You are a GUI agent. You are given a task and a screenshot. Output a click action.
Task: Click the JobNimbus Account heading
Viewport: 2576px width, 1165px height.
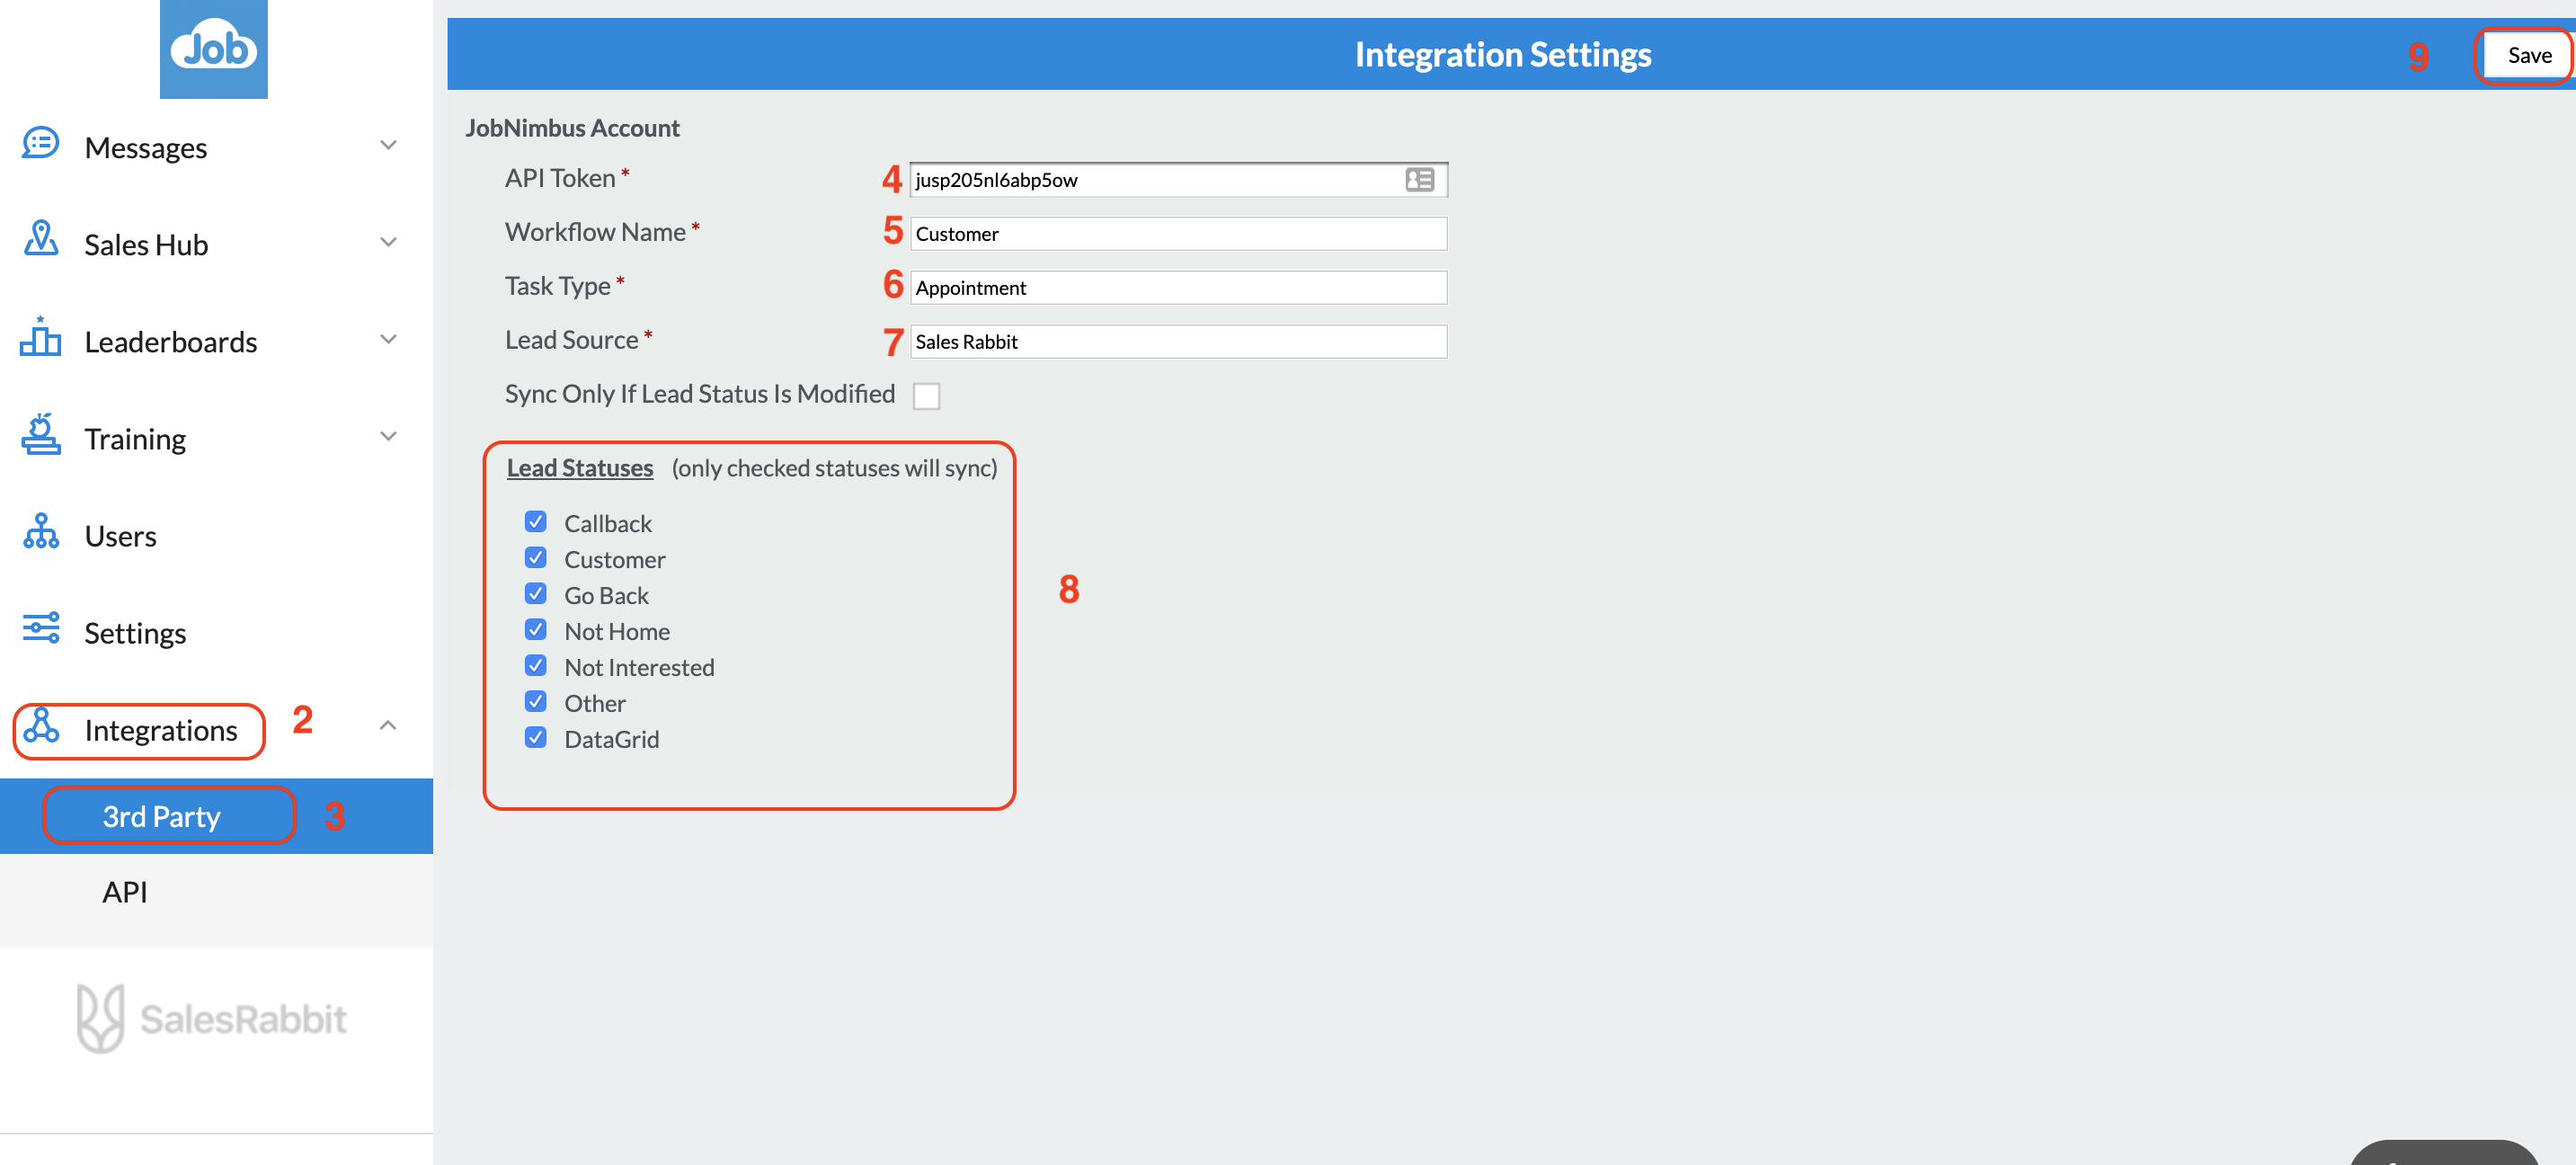572,128
